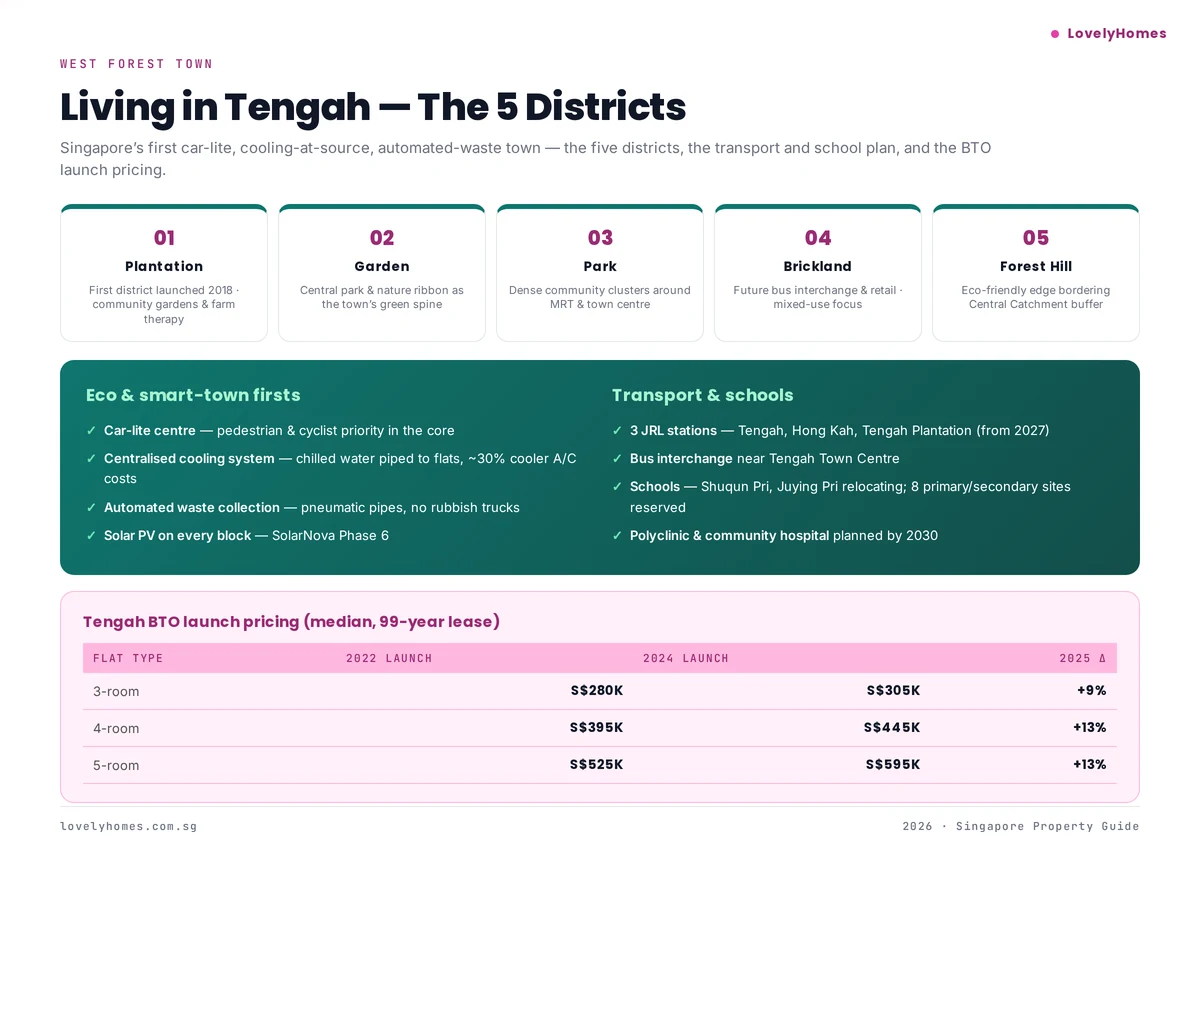Select the Plantation district card
1200x1020 pixels.
coord(164,272)
